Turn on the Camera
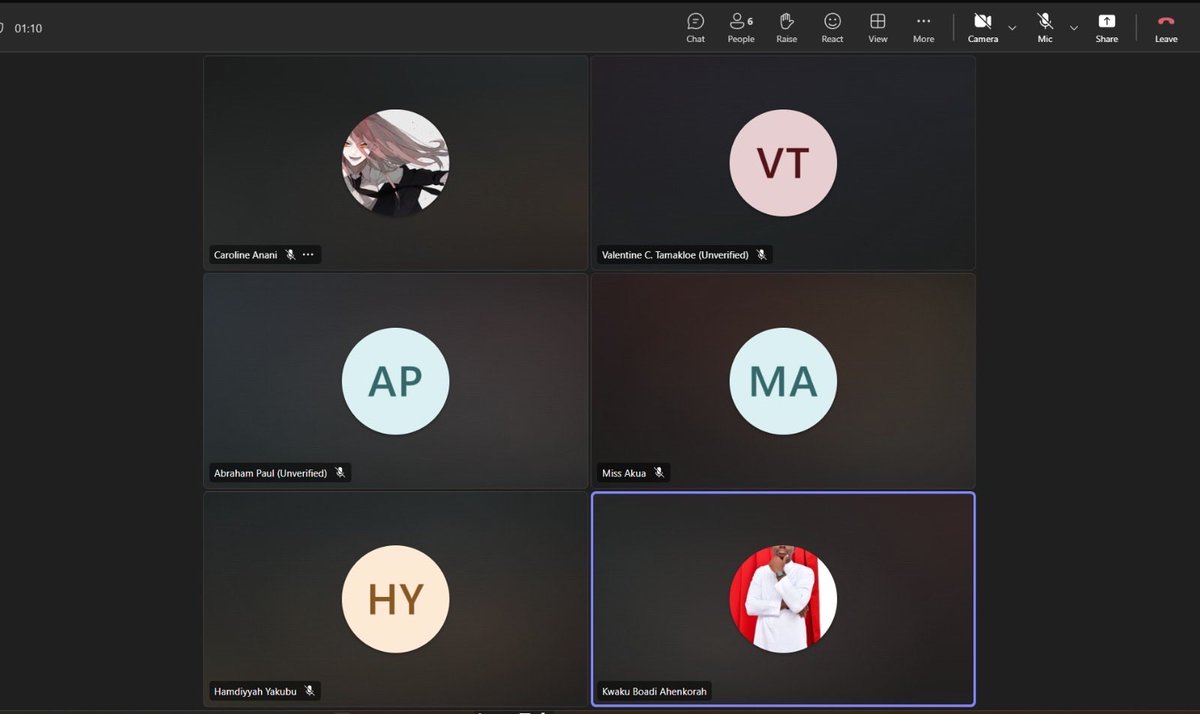This screenshot has width=1200, height=714. pos(983,28)
